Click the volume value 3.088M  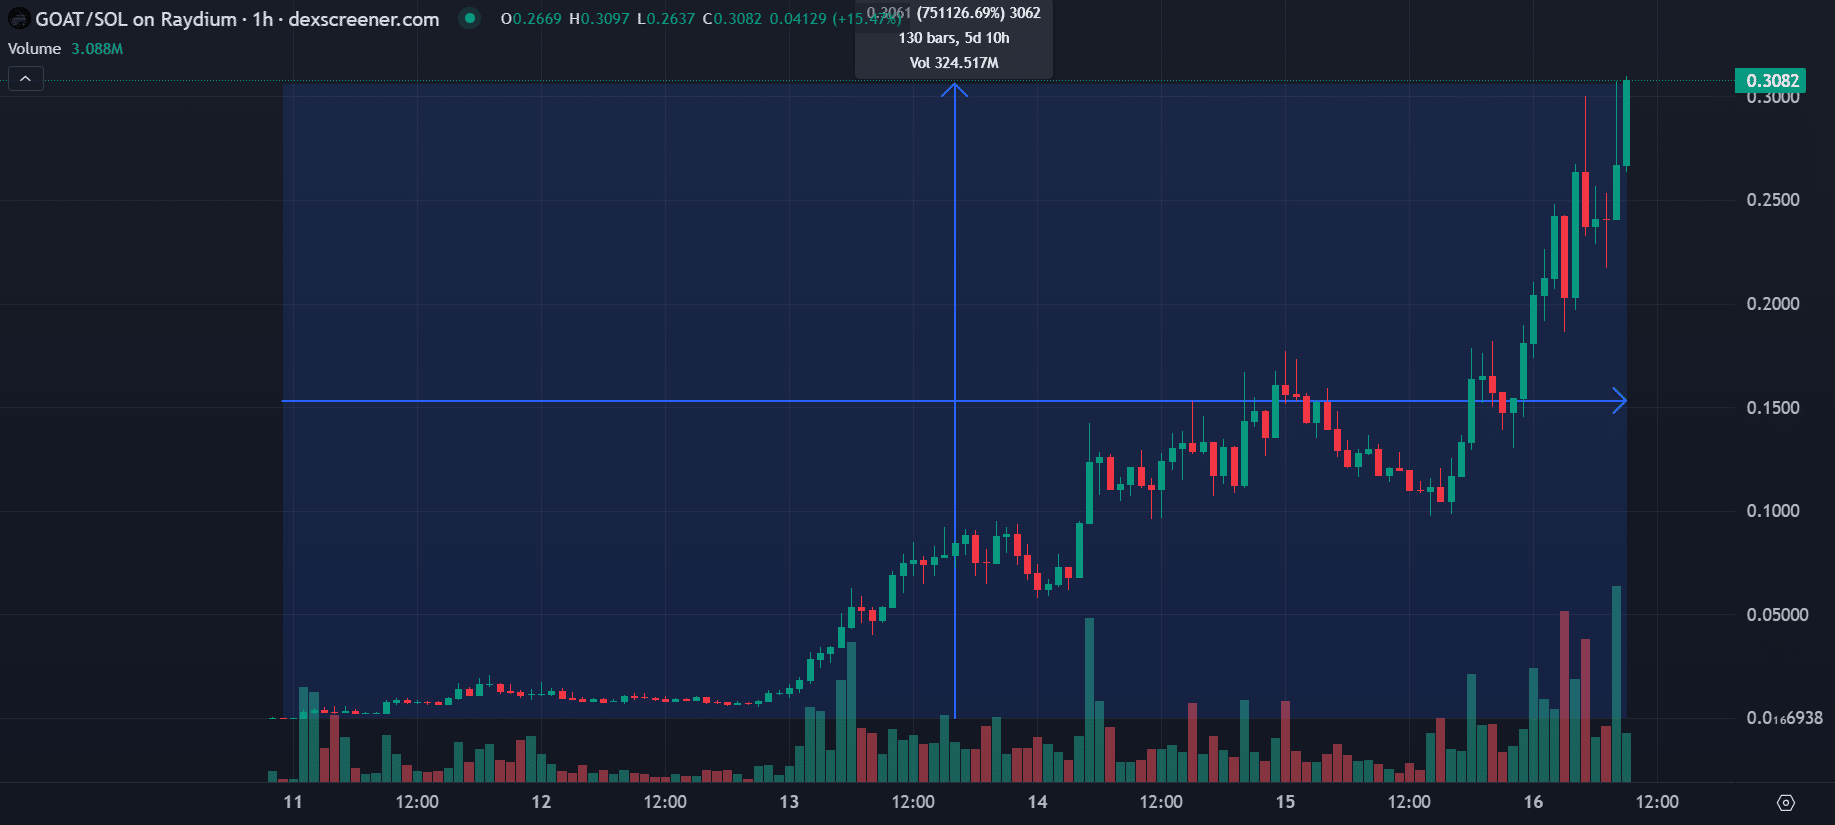97,48
